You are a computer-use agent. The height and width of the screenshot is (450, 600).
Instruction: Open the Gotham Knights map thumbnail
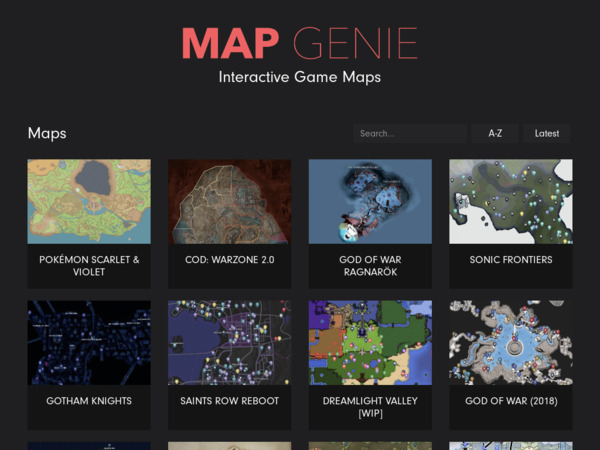coord(89,343)
